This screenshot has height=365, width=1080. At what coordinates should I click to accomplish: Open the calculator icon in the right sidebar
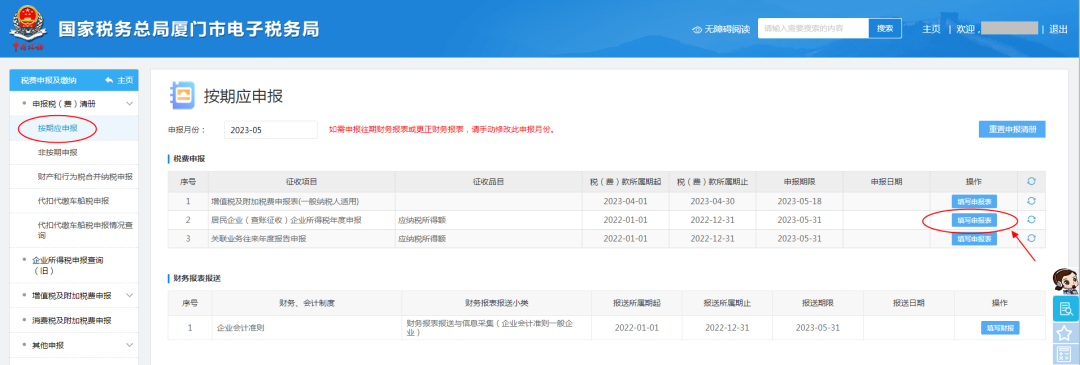pos(1066,356)
